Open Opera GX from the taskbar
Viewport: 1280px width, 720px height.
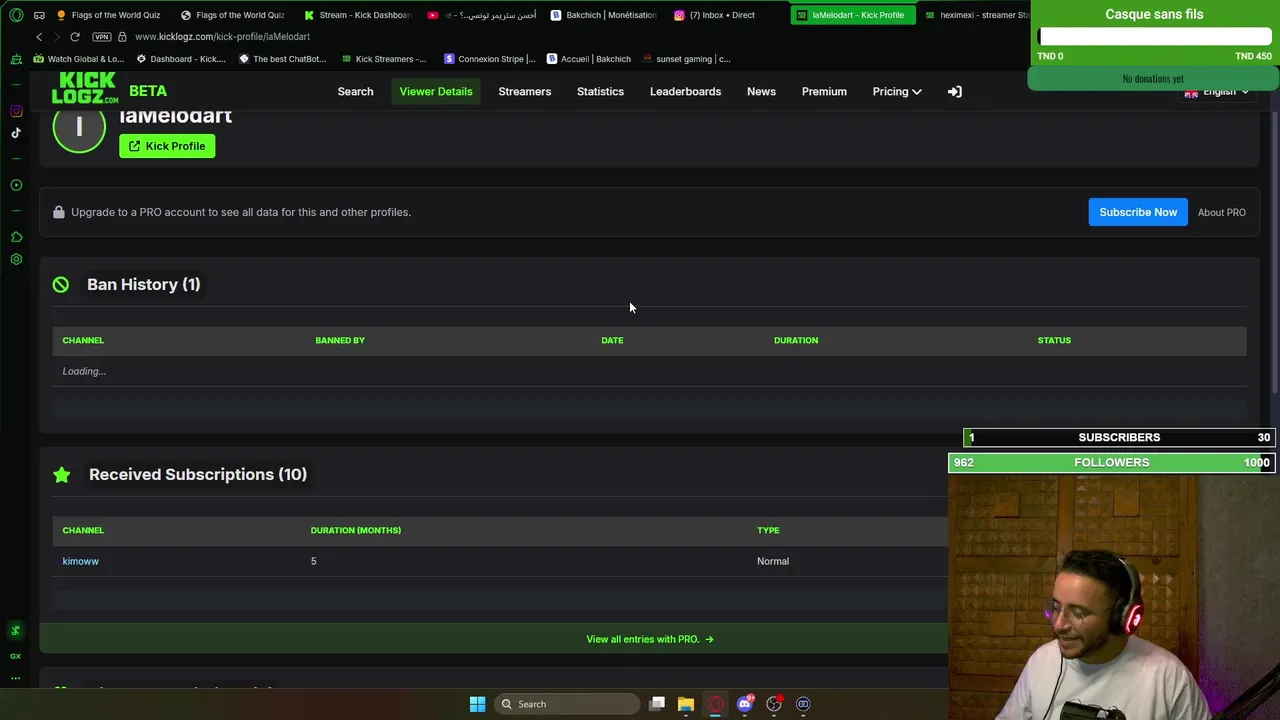pos(715,704)
